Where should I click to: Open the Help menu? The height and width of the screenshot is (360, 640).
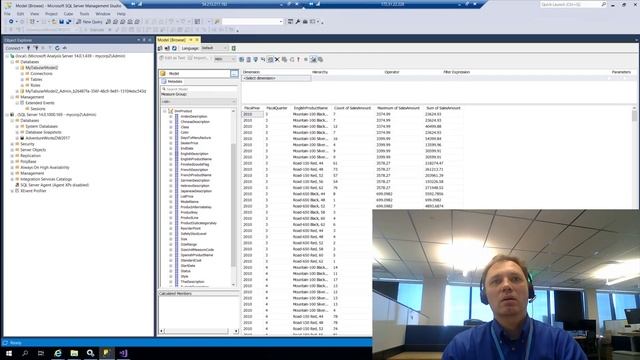coord(121,14)
